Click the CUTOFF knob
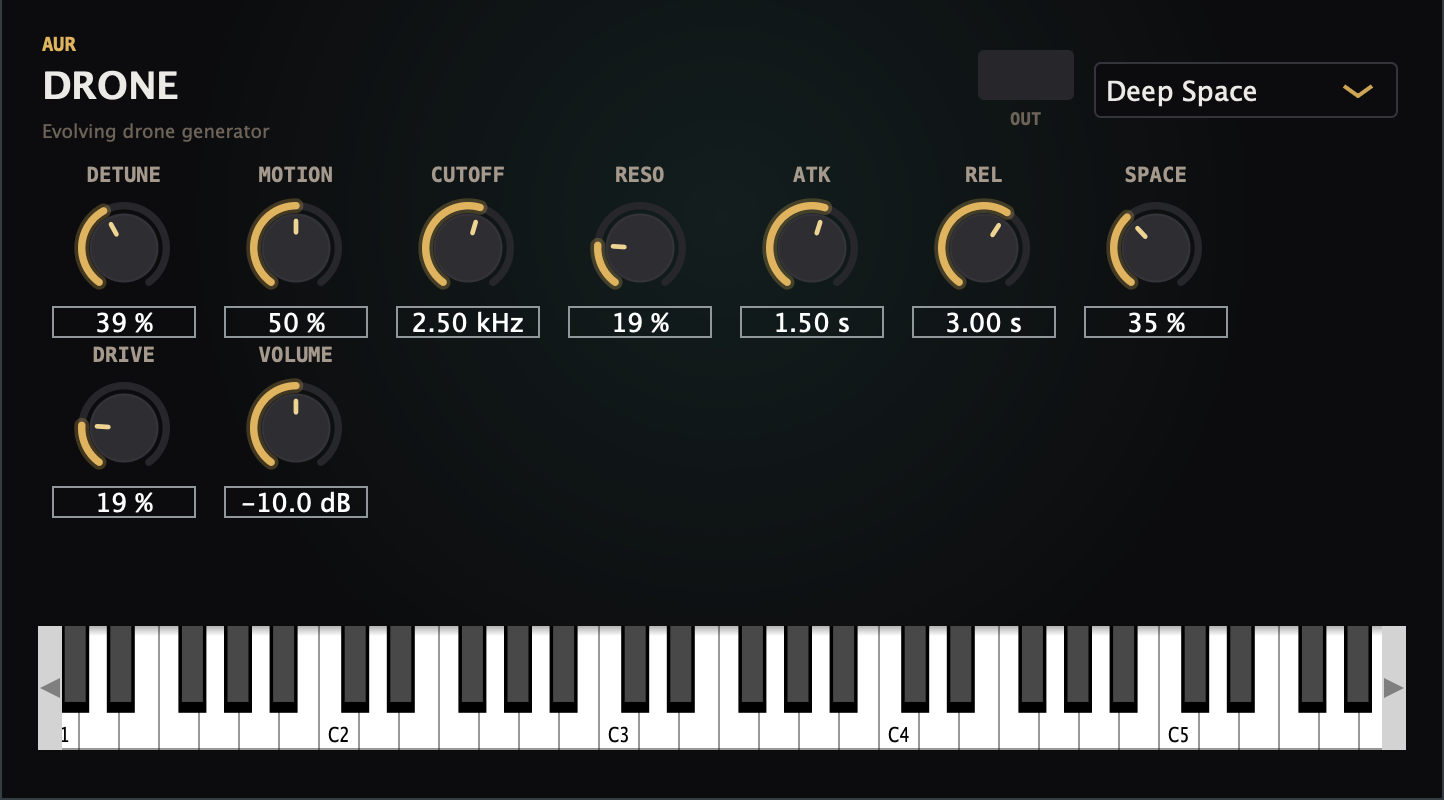Viewport: 1444px width, 800px height. coord(467,247)
